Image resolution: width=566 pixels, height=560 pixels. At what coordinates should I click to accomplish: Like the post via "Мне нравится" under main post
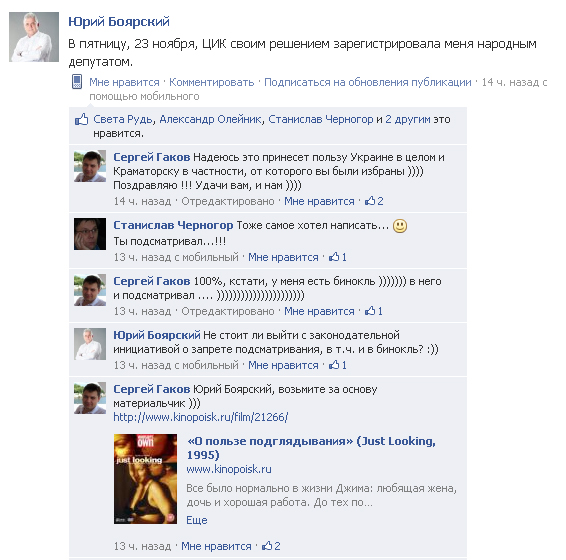tap(124, 82)
